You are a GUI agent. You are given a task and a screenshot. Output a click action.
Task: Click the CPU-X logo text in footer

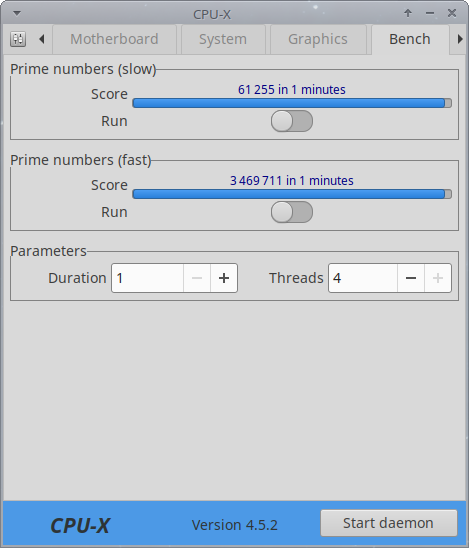click(x=80, y=525)
